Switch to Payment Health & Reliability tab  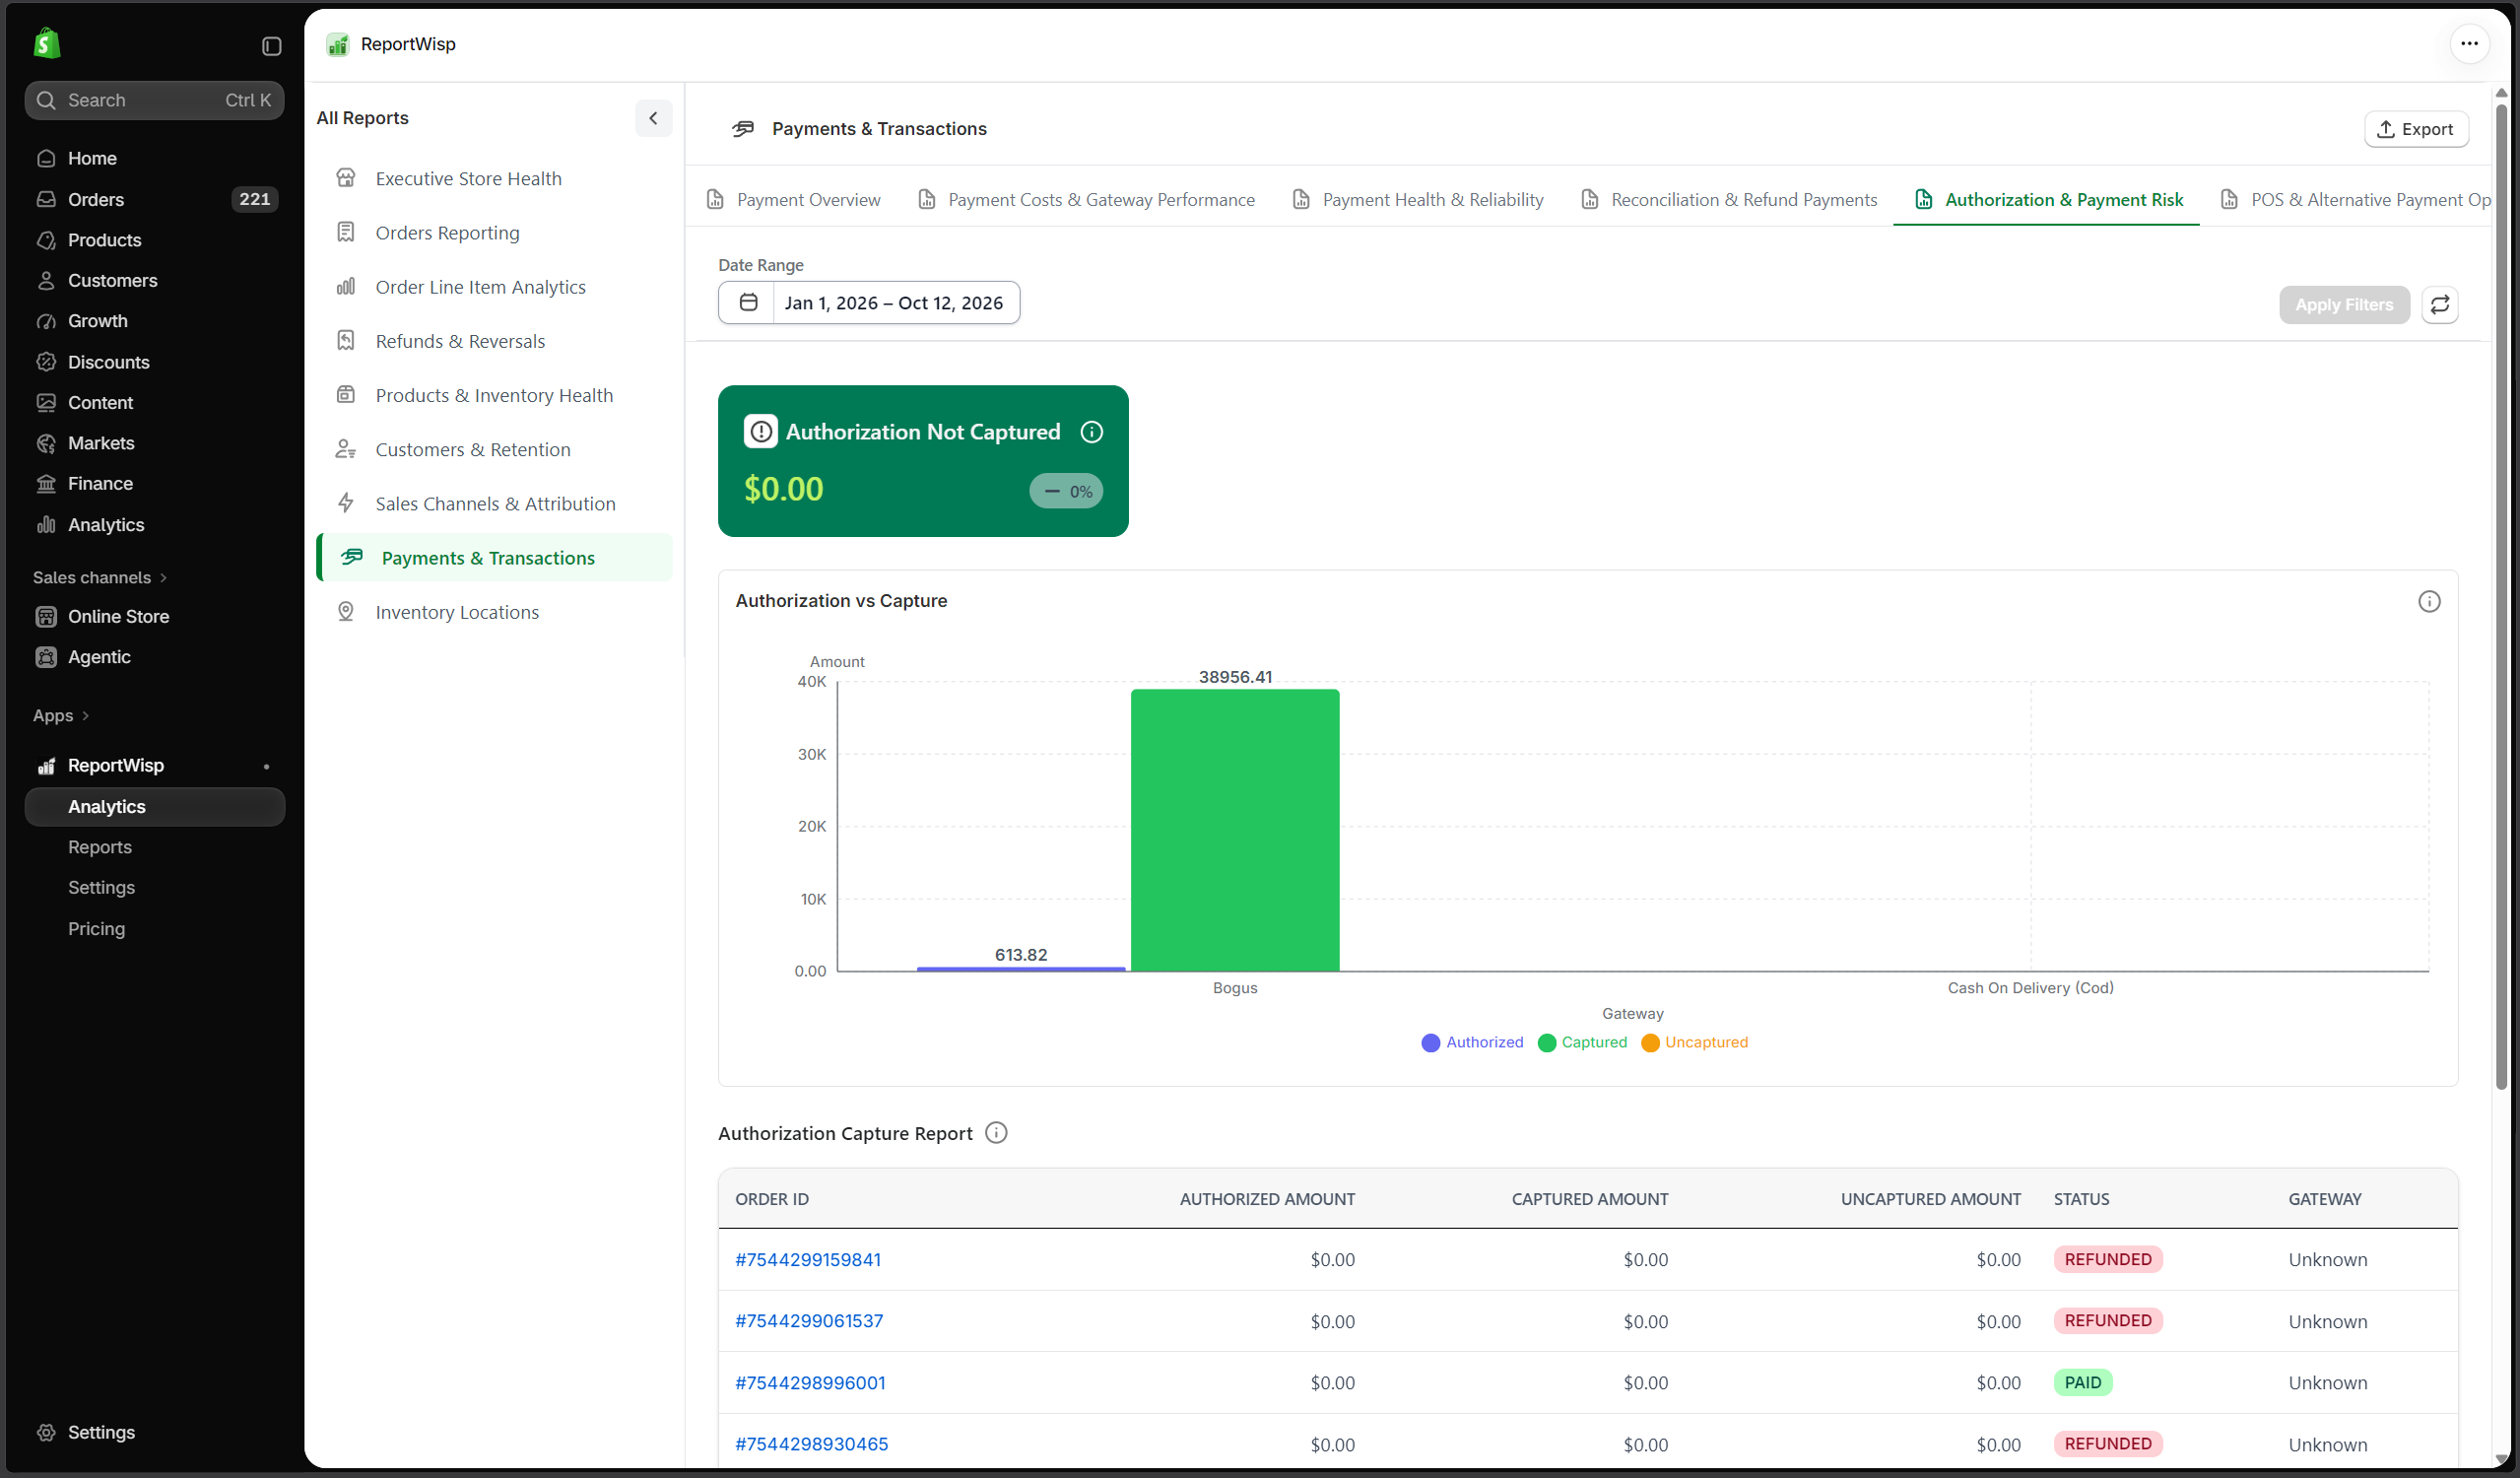pos(1418,200)
